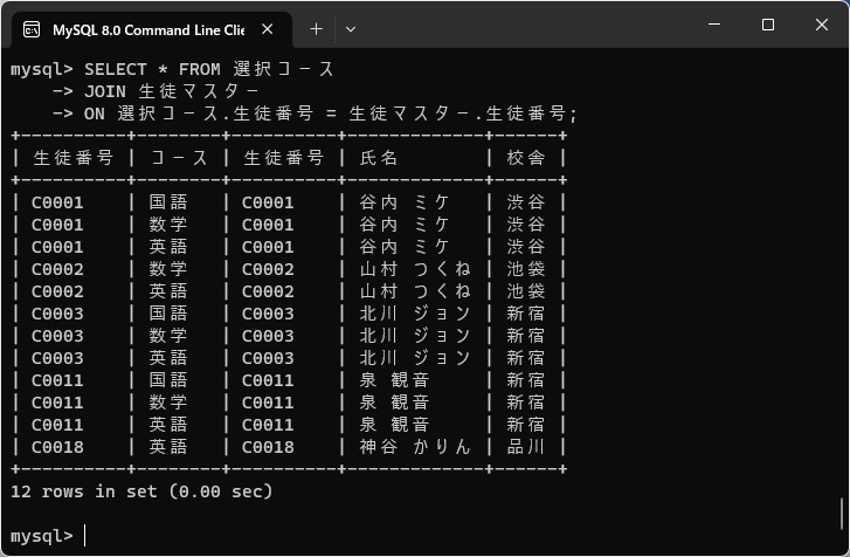The width and height of the screenshot is (850, 558).
Task: Click the terminal icon on the MySQL tab
Action: click(x=31, y=30)
